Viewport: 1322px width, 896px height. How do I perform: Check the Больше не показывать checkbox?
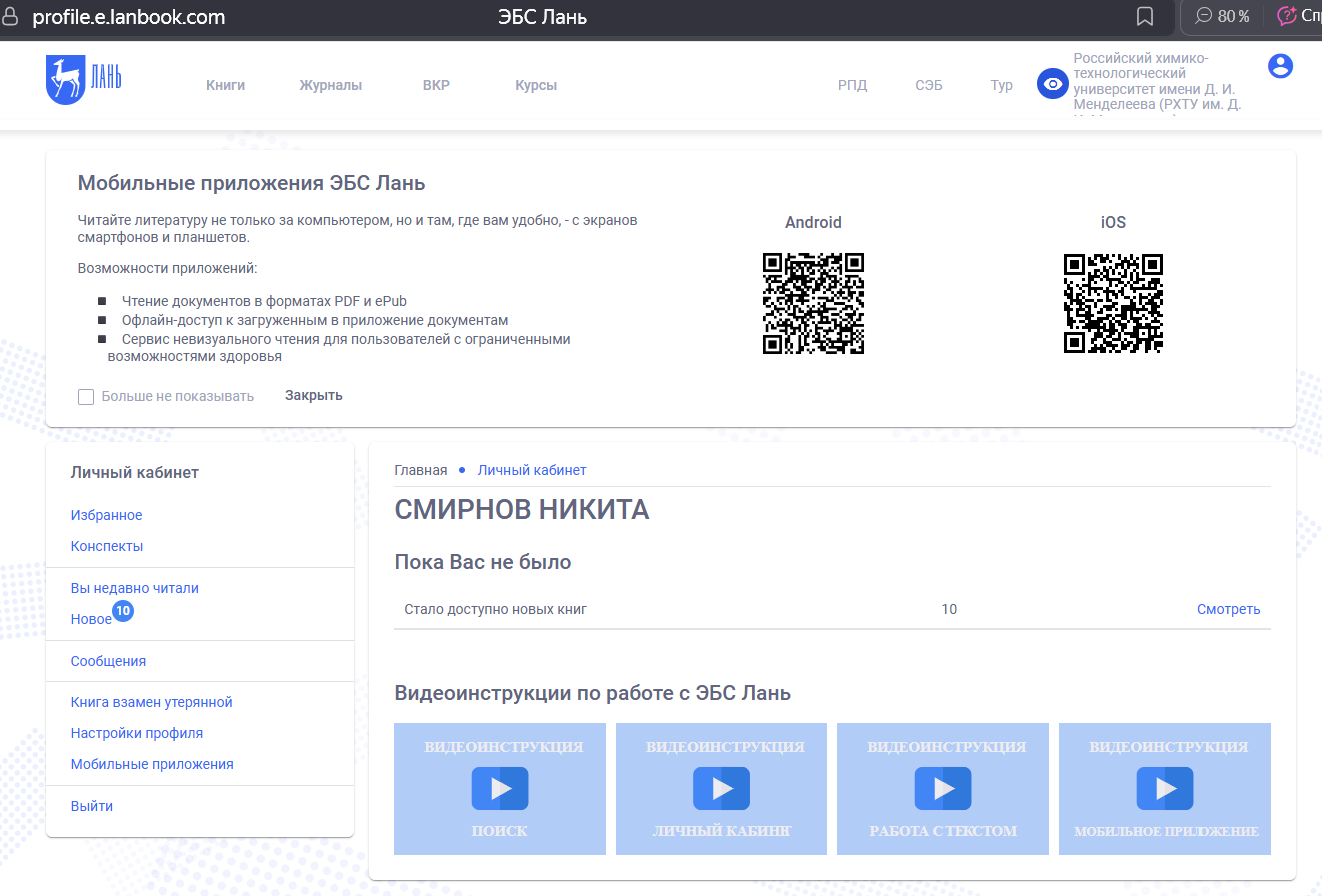tap(86, 397)
